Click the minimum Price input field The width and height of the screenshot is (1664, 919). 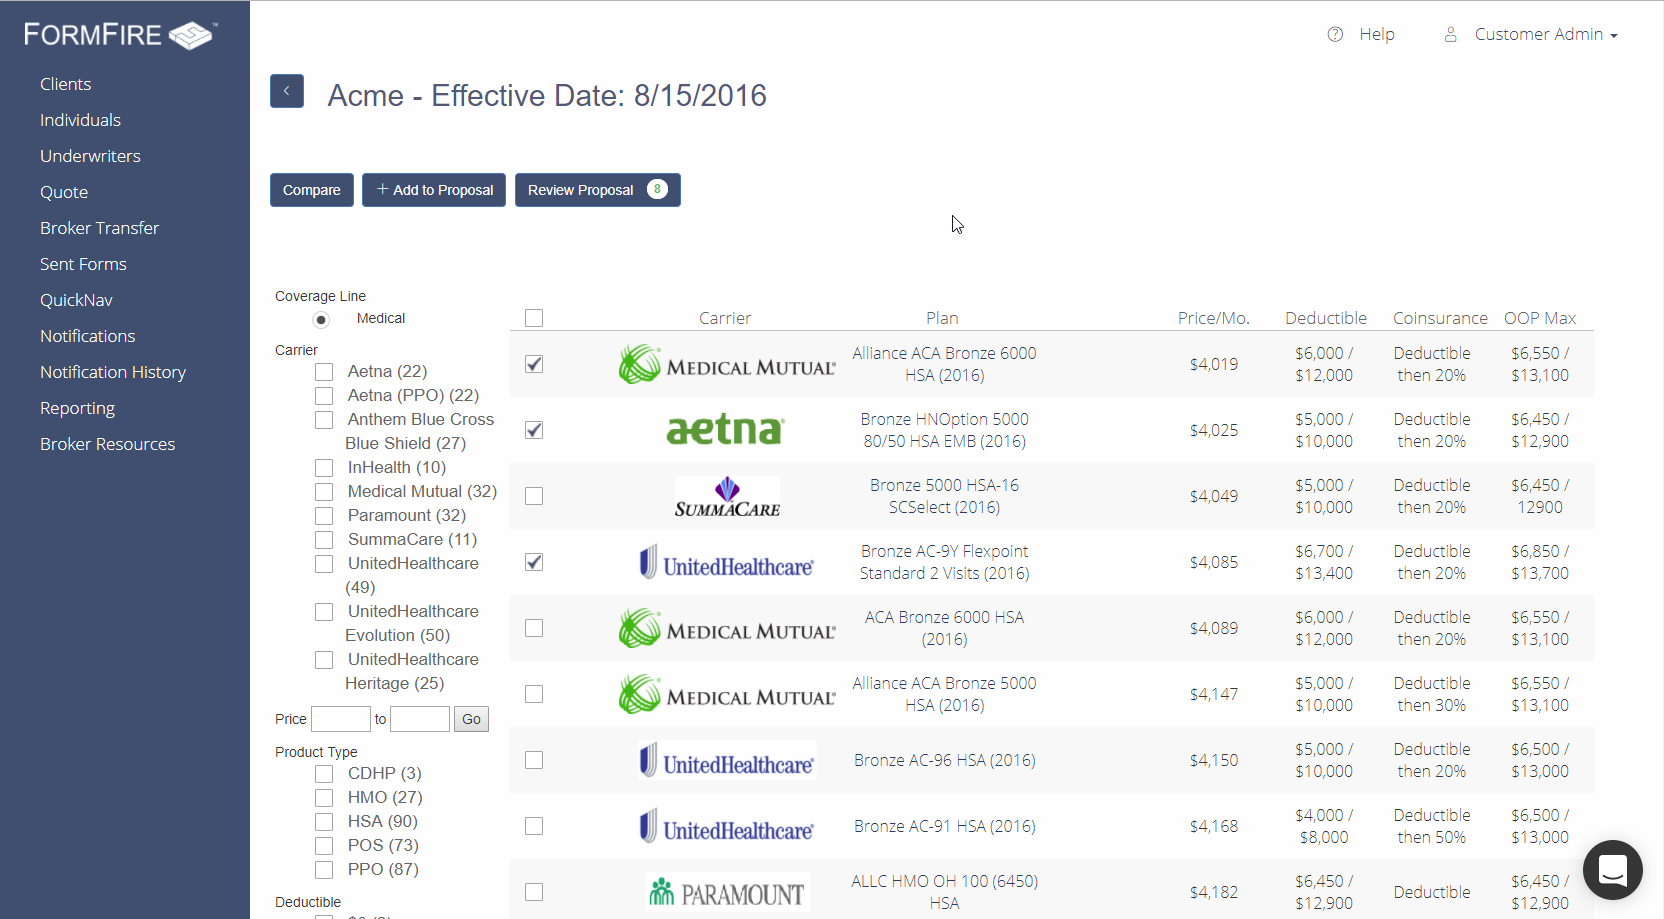coord(341,719)
